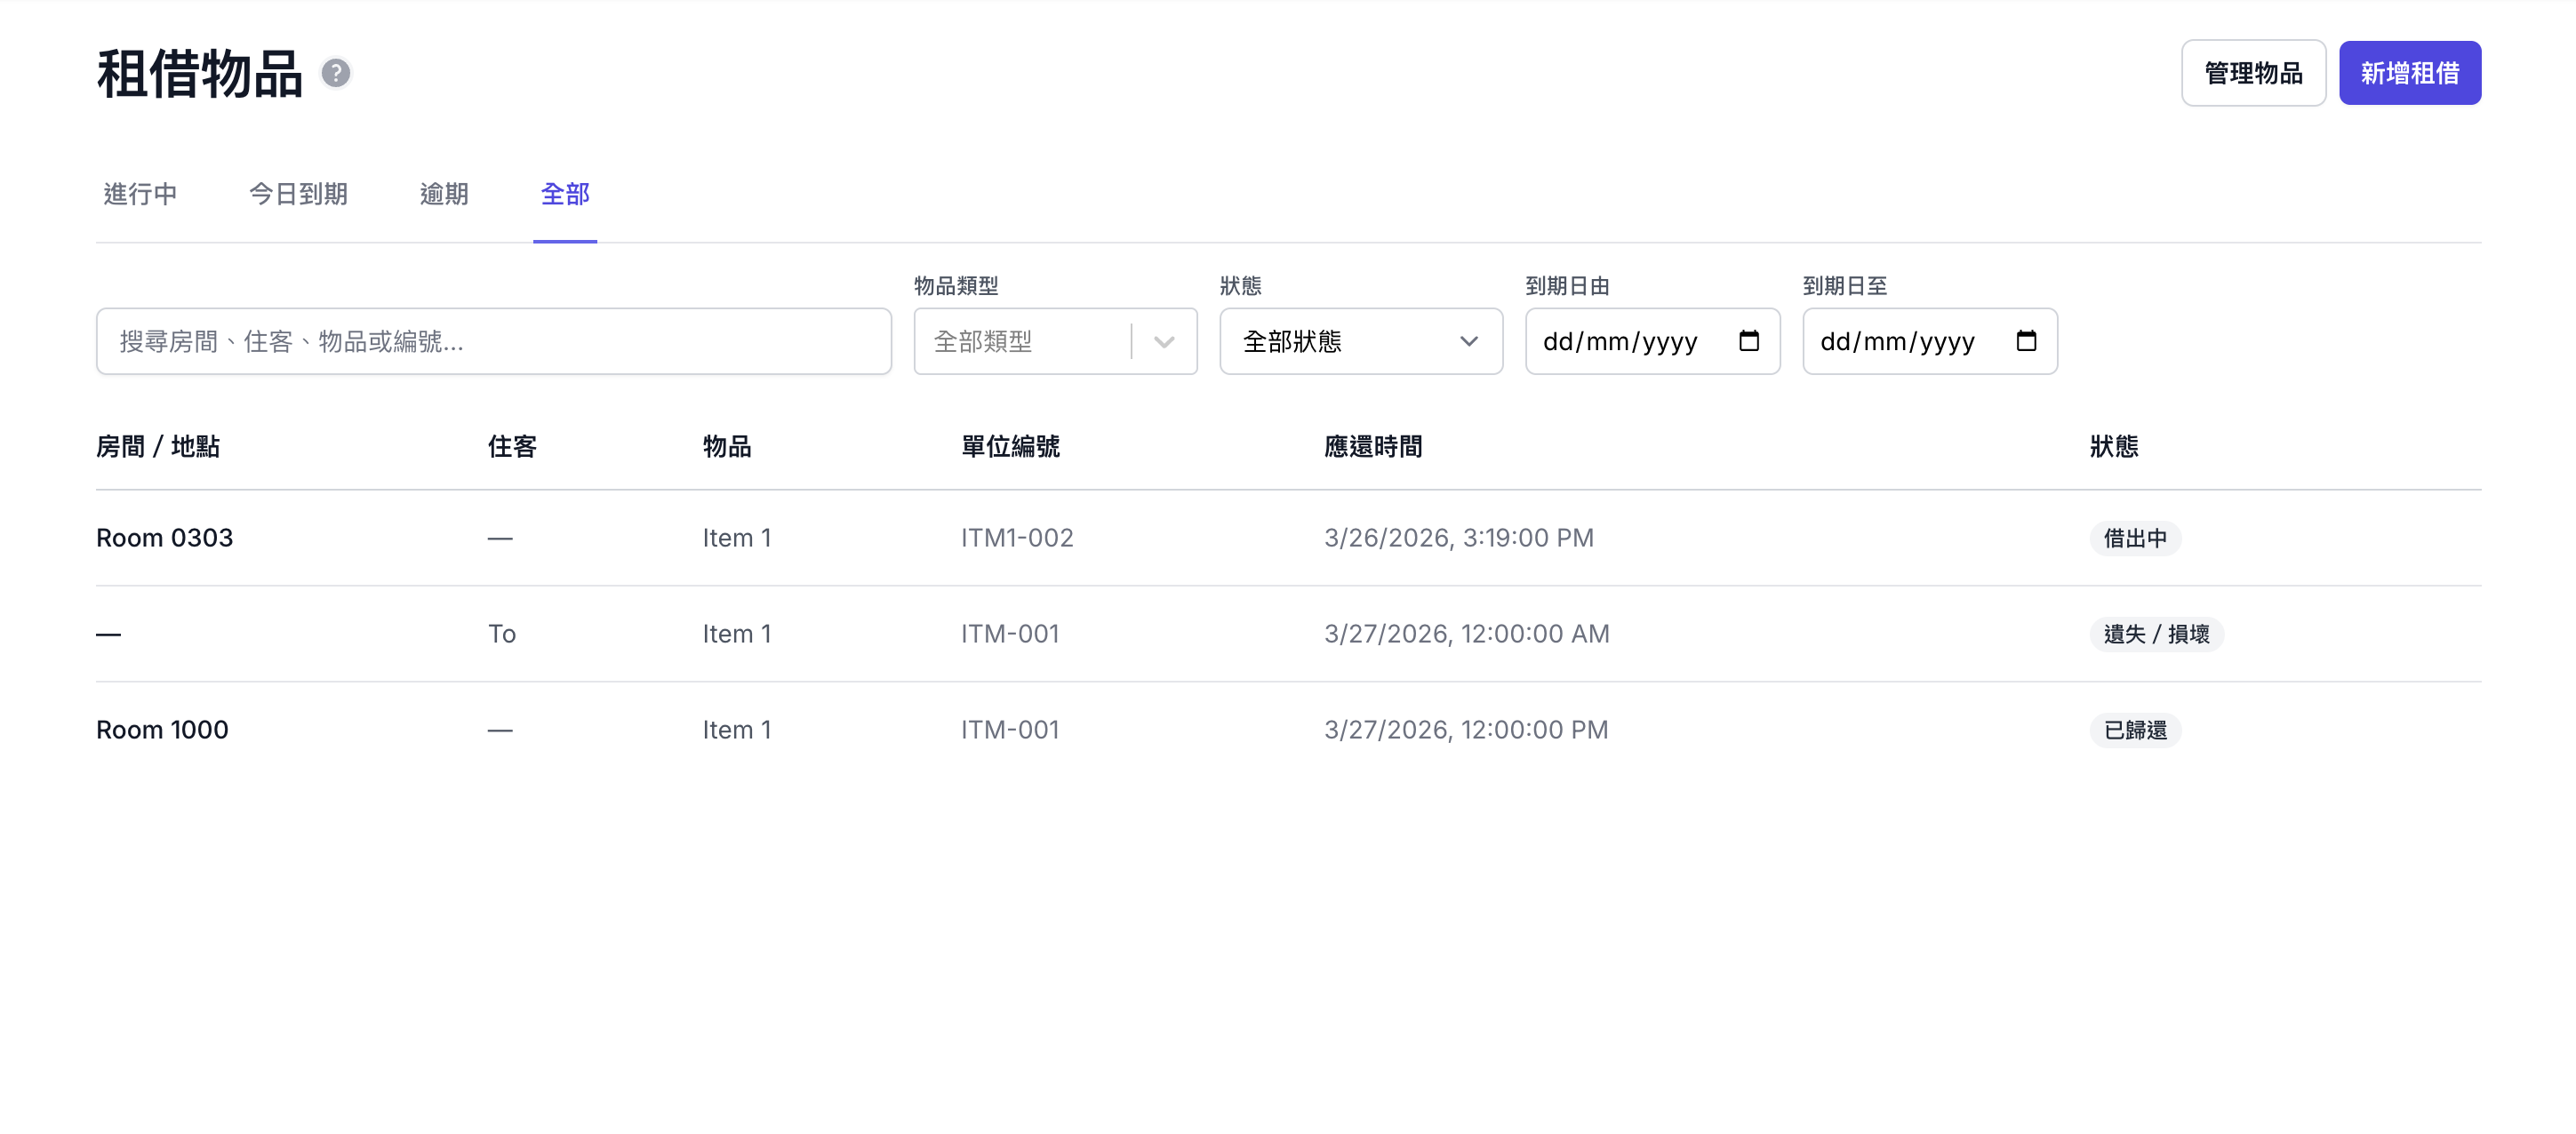The image size is (2576, 1134).
Task: Click the 已歸還 status badge
Action: point(2134,730)
